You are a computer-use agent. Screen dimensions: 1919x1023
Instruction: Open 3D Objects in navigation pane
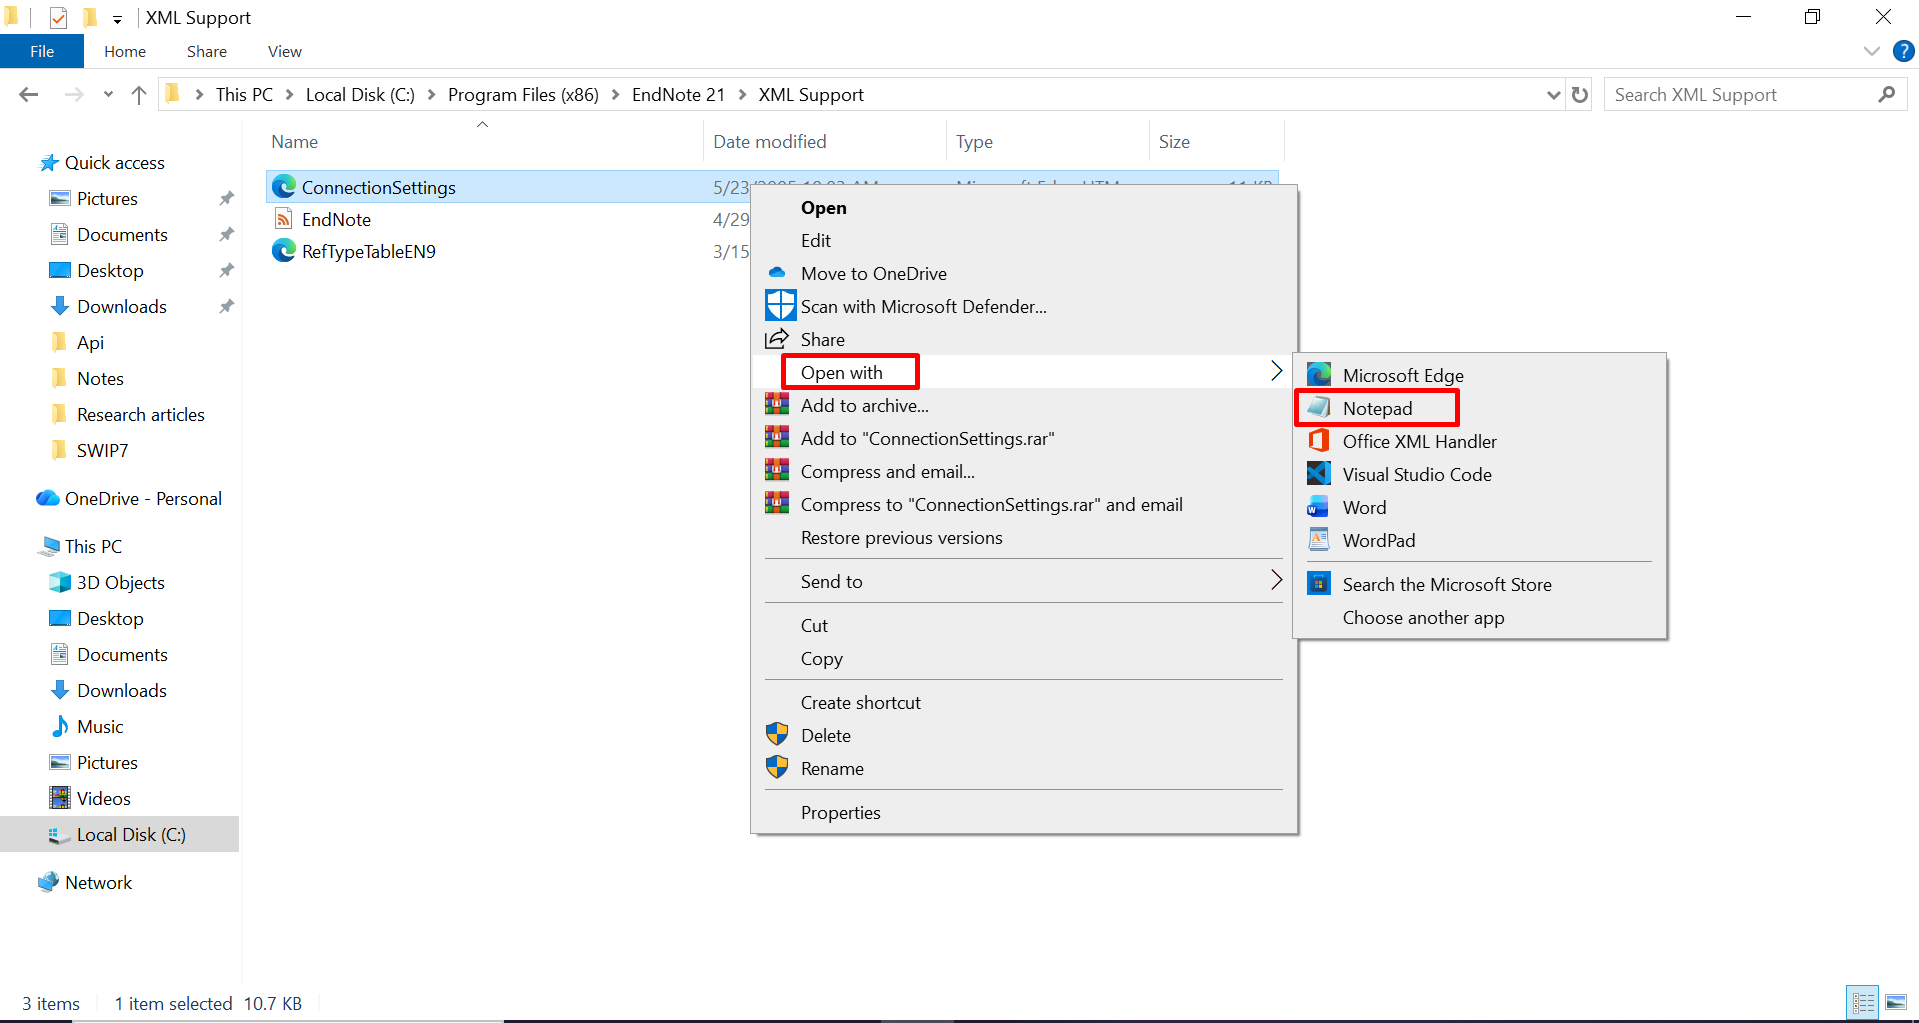coord(120,582)
